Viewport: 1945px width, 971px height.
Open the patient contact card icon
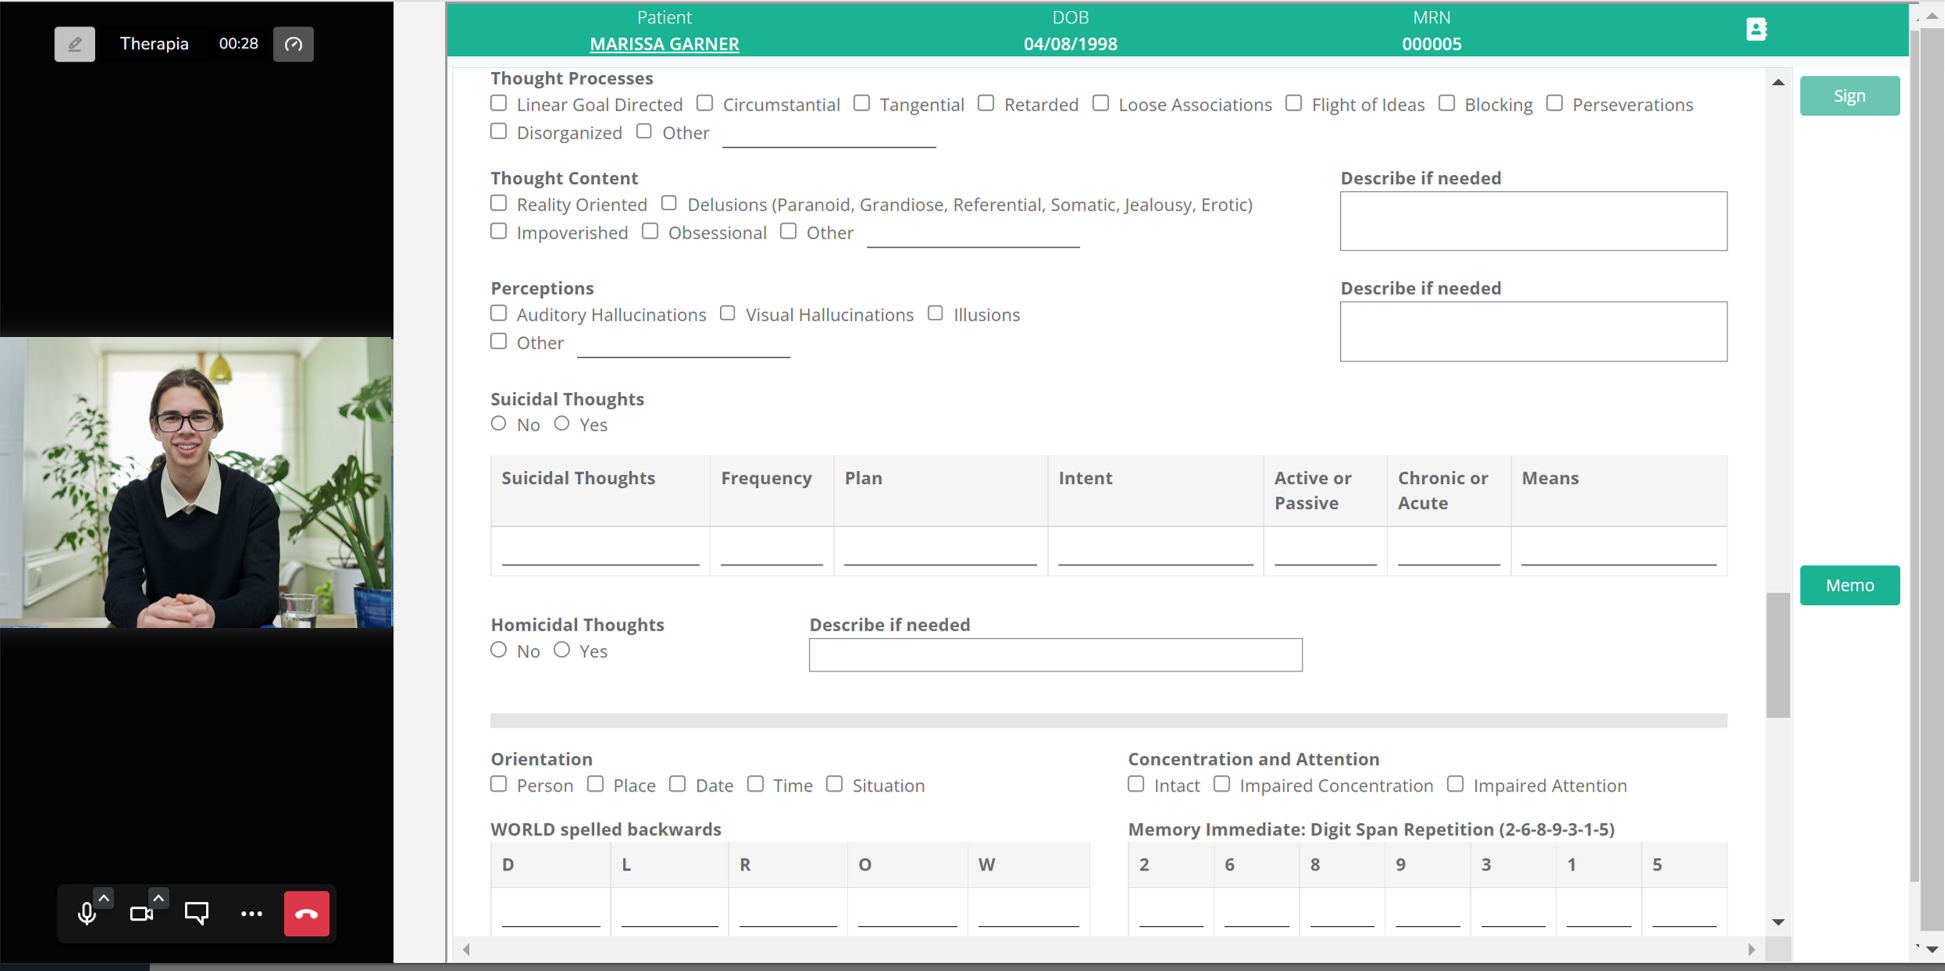tap(1757, 30)
